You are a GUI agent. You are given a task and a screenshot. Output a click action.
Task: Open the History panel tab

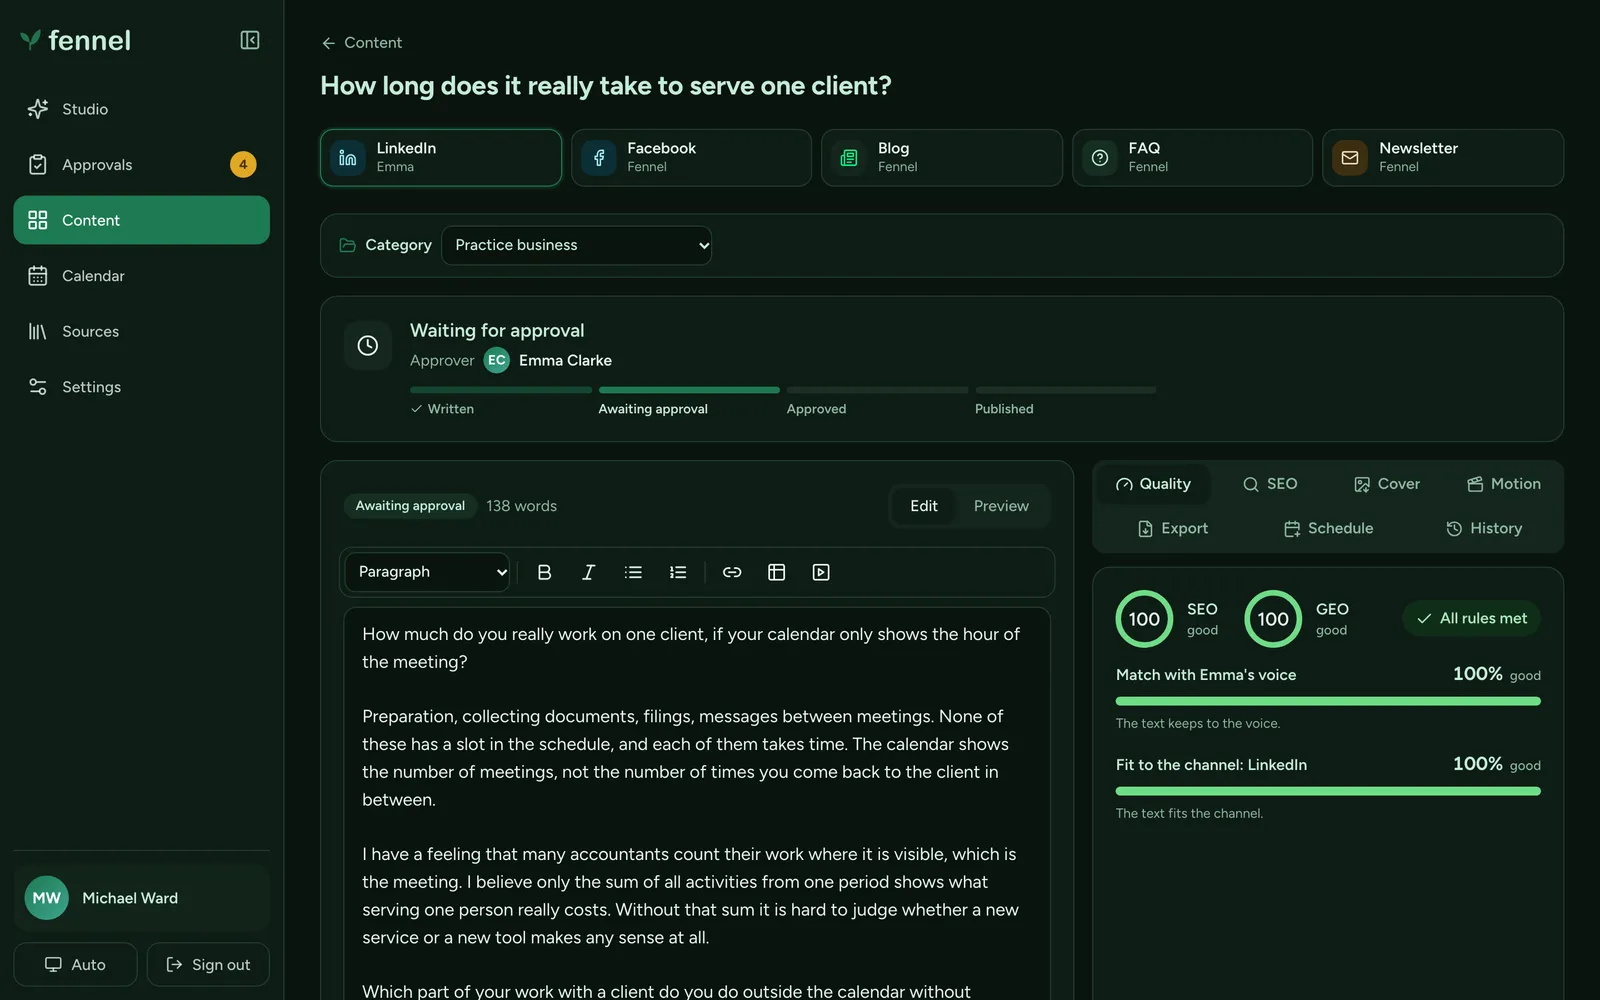[1484, 528]
